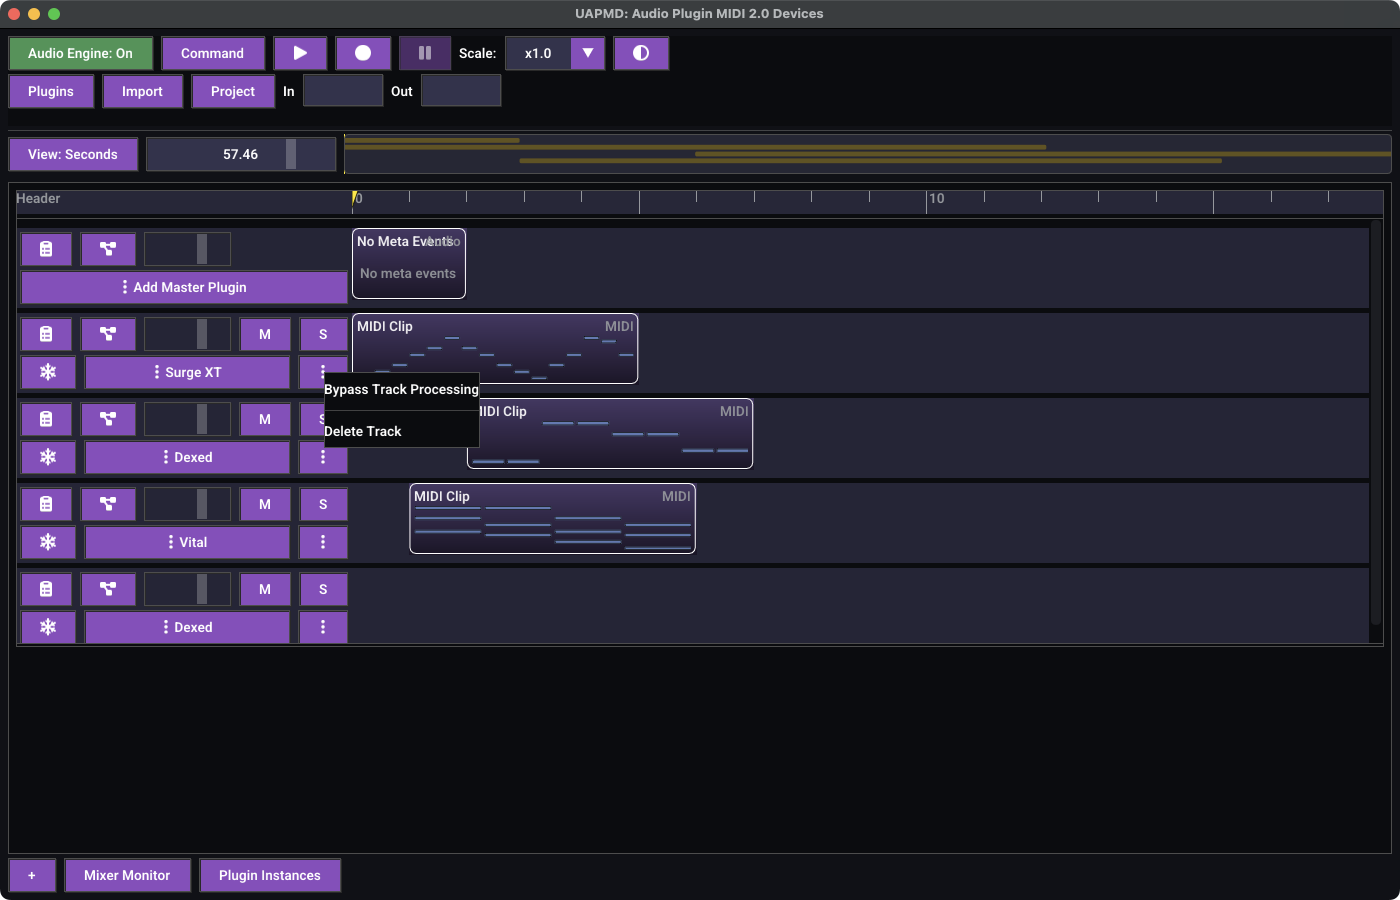Open the Add Master Plugin menu
The width and height of the screenshot is (1400, 900).
click(184, 287)
